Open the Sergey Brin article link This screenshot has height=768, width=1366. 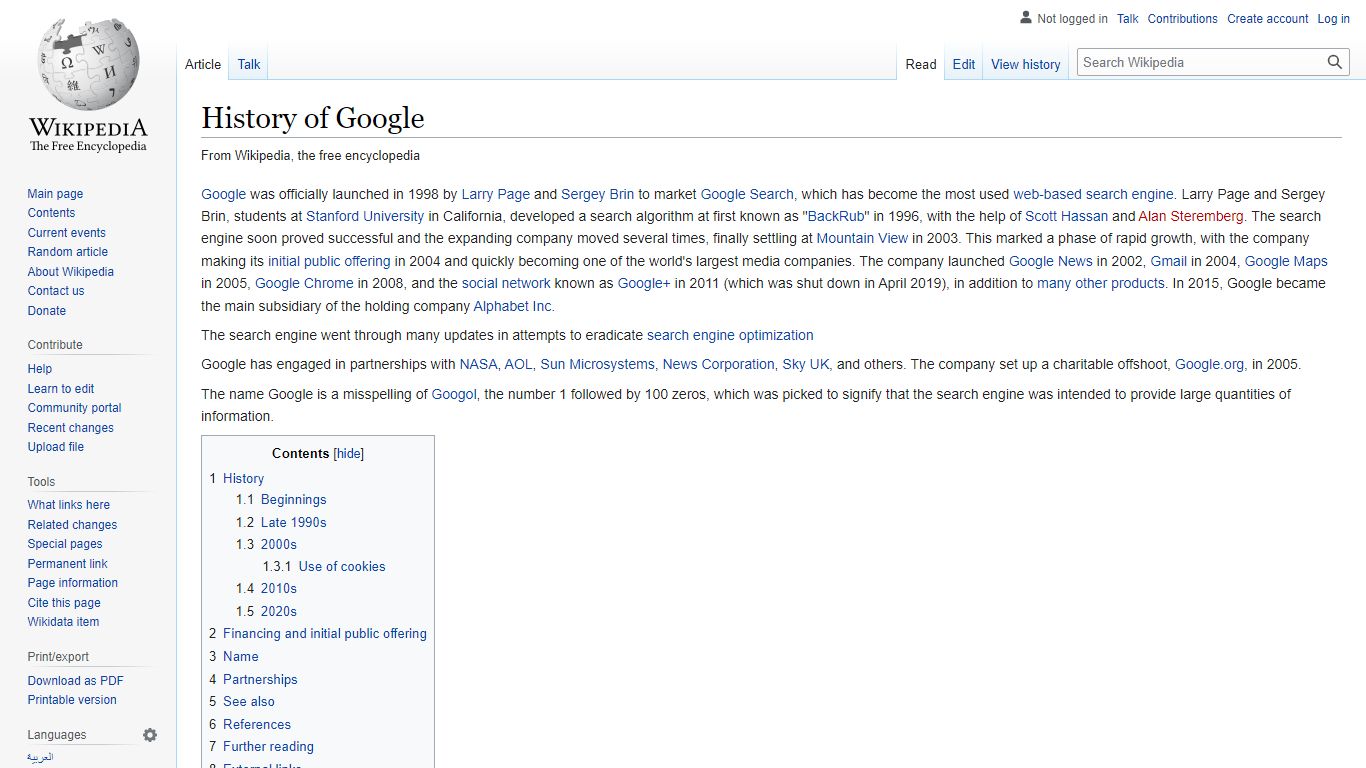(x=598, y=194)
